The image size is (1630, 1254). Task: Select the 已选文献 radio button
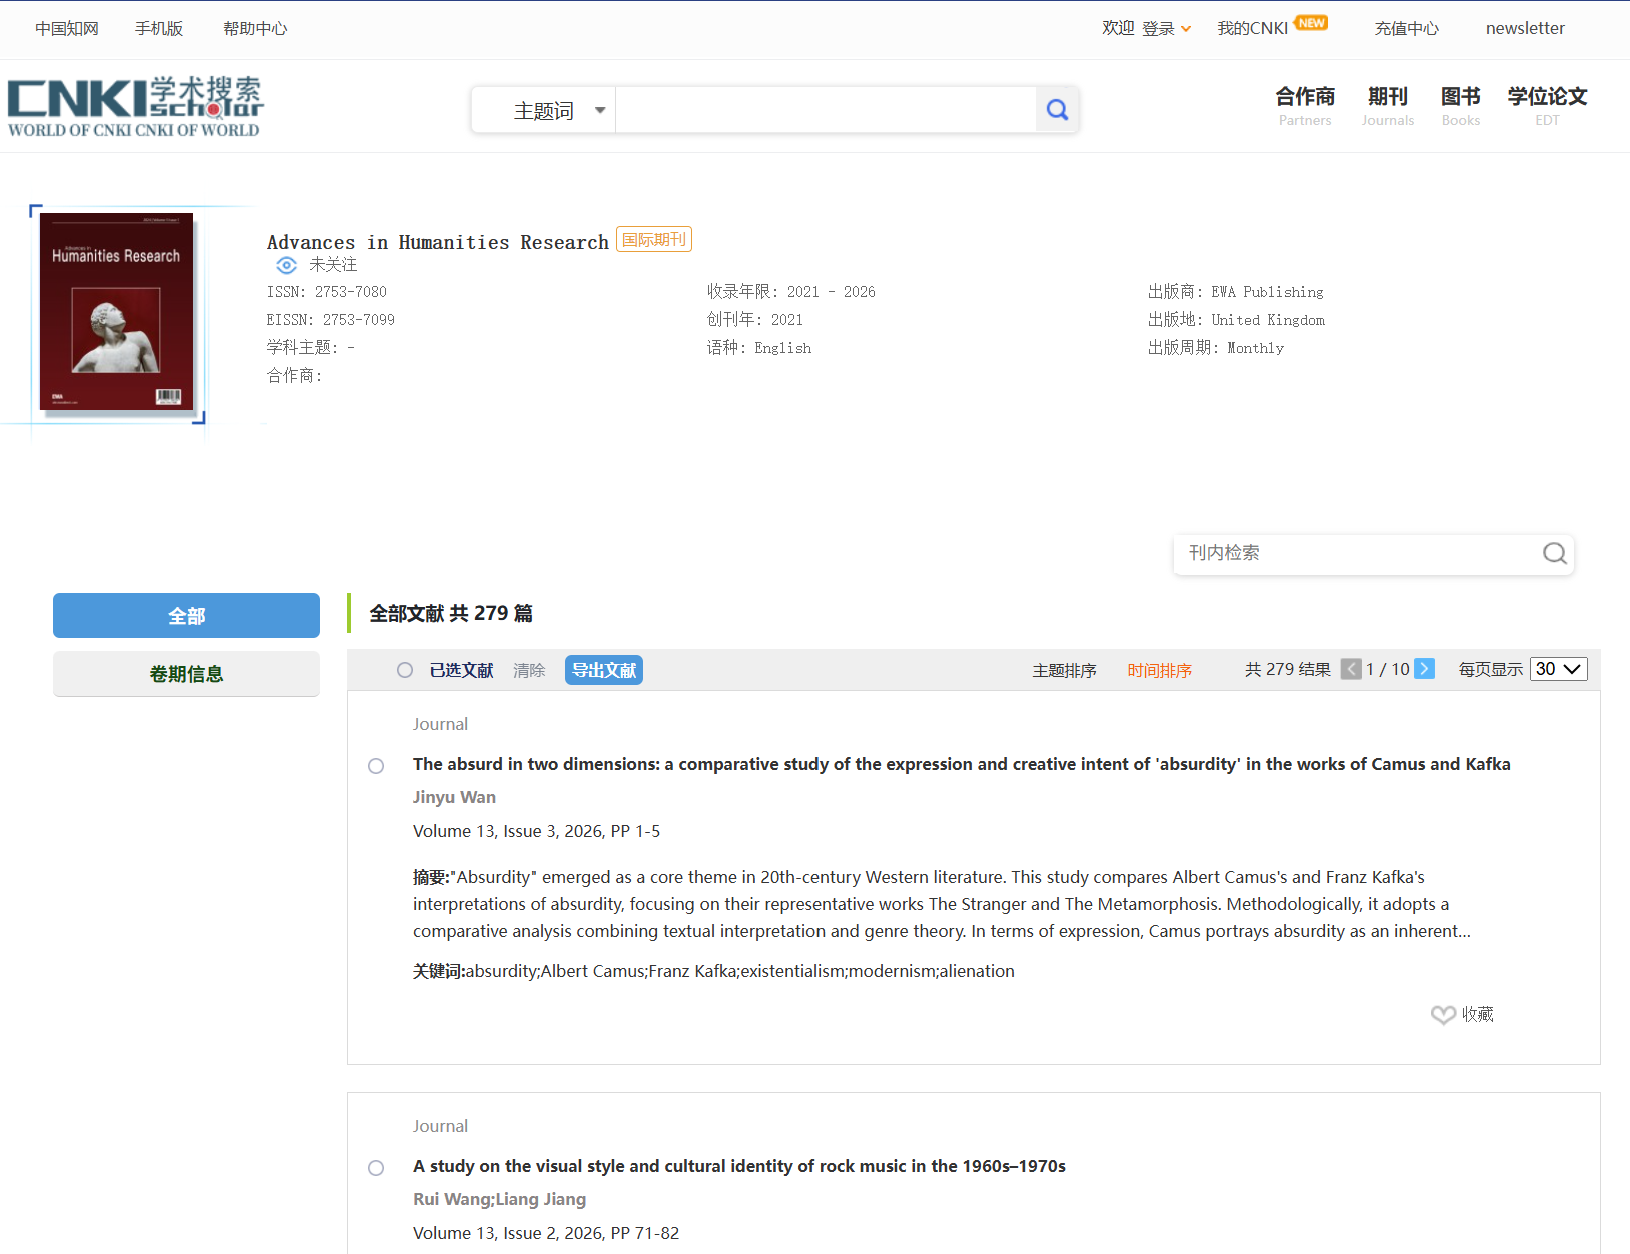405,670
